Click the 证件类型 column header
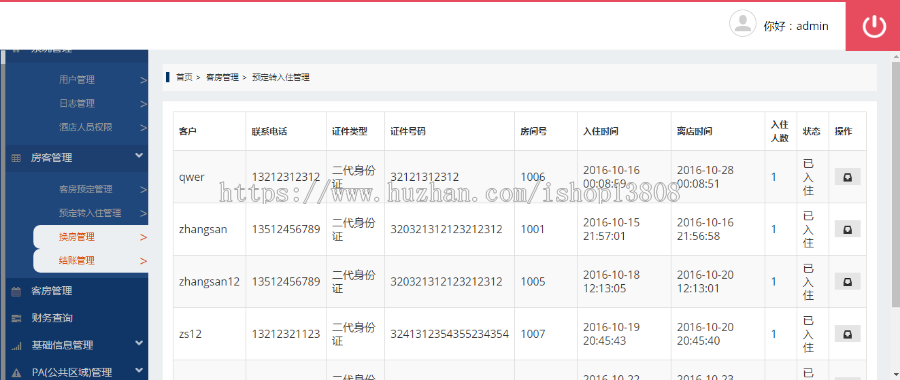The height and width of the screenshot is (380, 900). [x=350, y=131]
